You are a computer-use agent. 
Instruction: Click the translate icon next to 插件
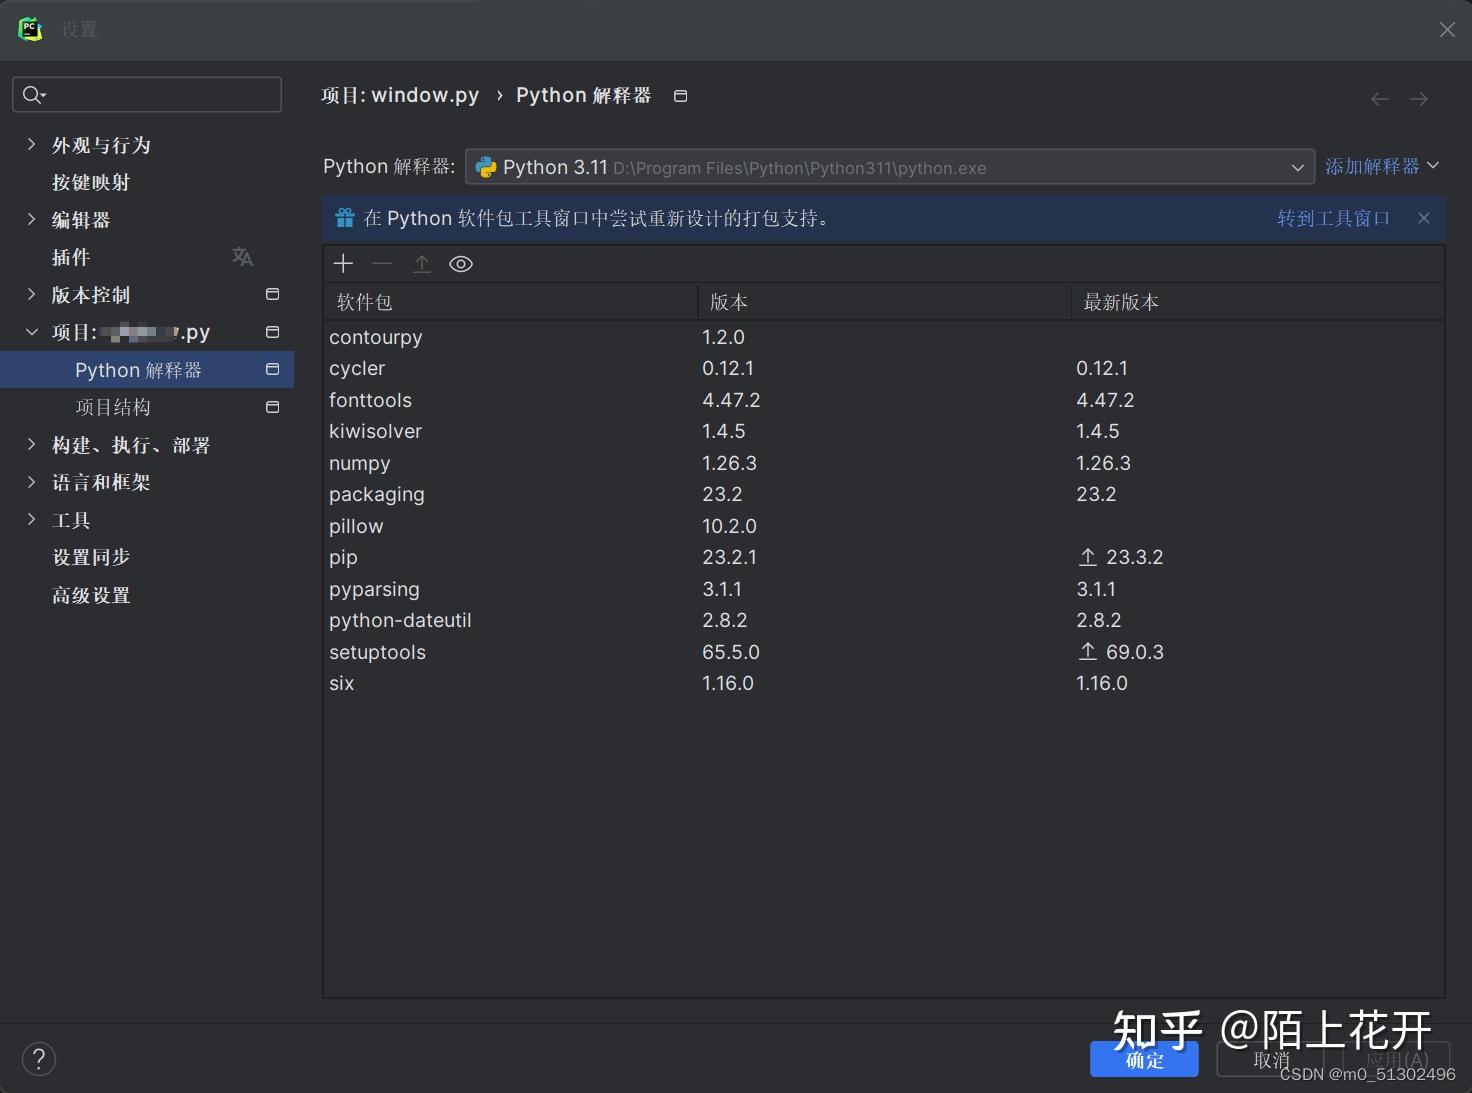coord(242,256)
